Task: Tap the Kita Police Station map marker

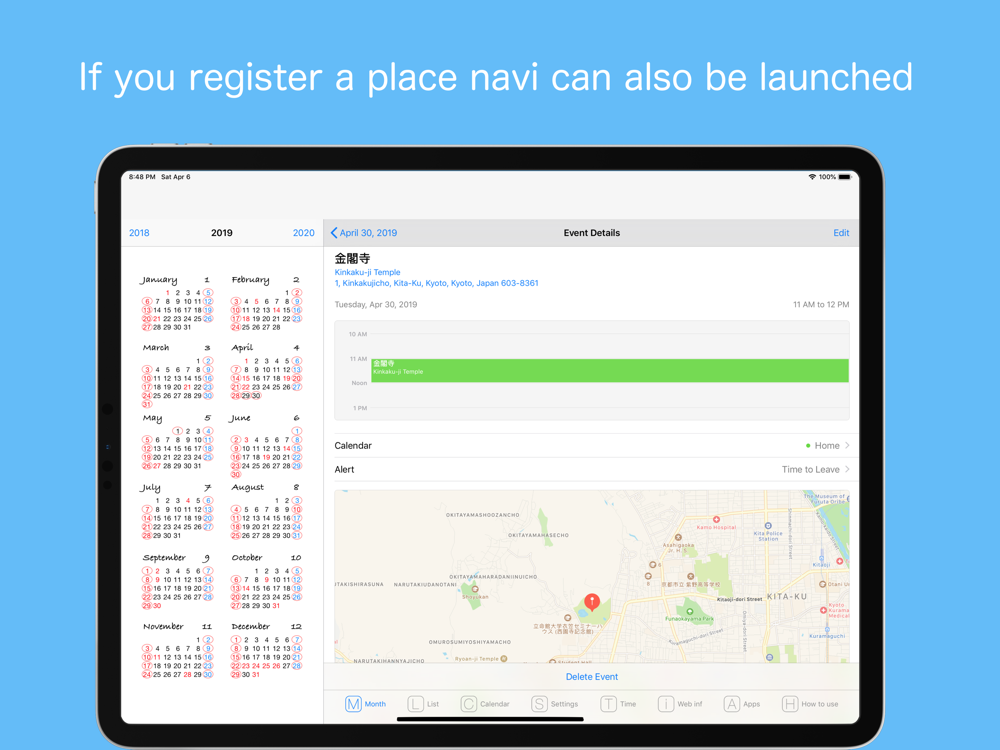Action: [x=768, y=526]
